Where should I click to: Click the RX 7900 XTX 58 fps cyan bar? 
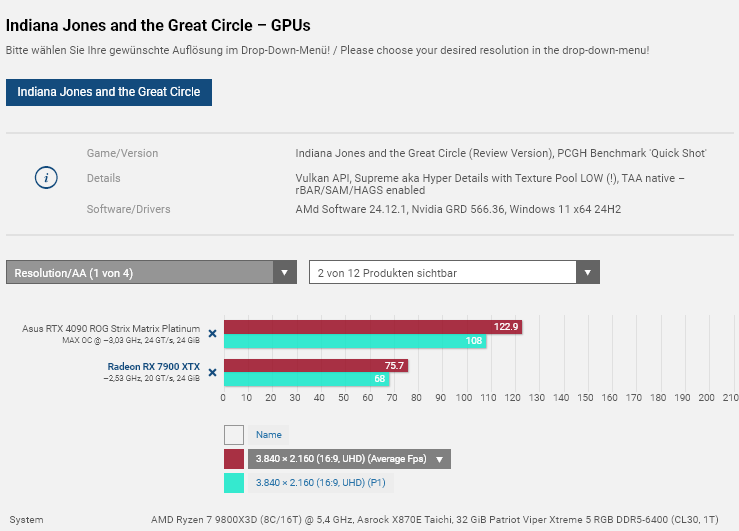click(x=300, y=379)
